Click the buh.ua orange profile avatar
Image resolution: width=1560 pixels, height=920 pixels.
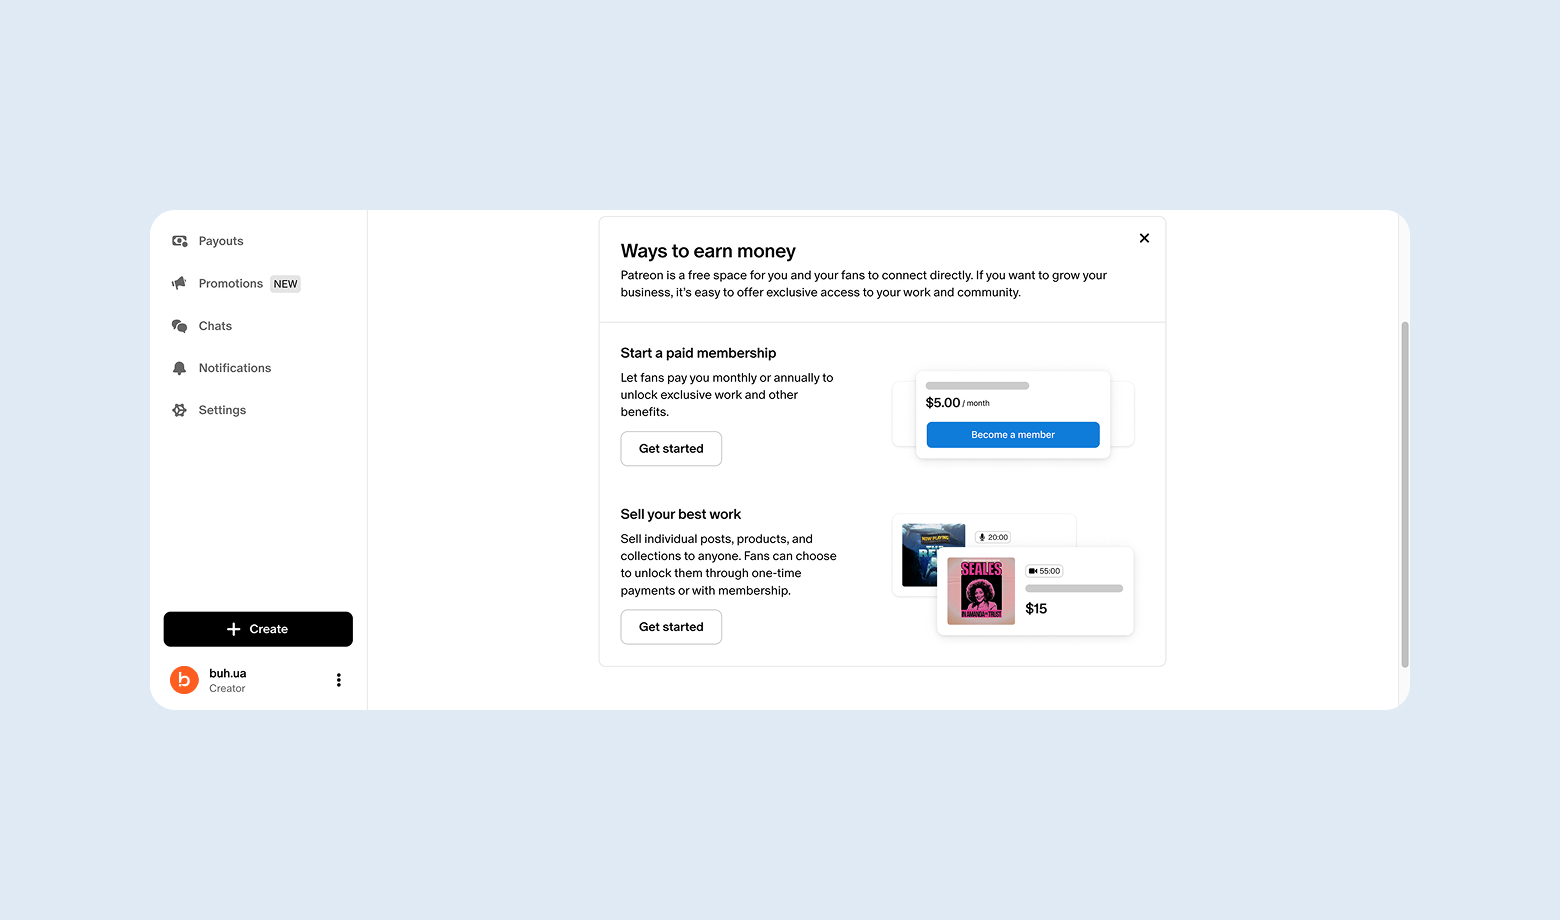coord(184,680)
